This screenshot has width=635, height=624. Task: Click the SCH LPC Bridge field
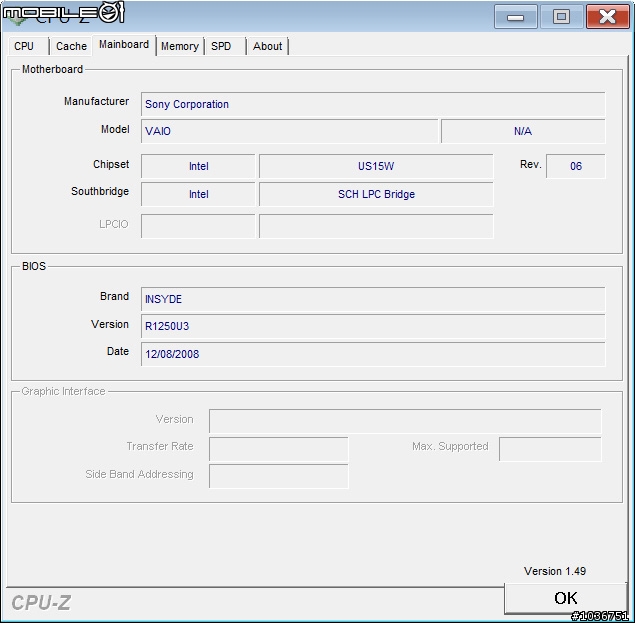[376, 194]
